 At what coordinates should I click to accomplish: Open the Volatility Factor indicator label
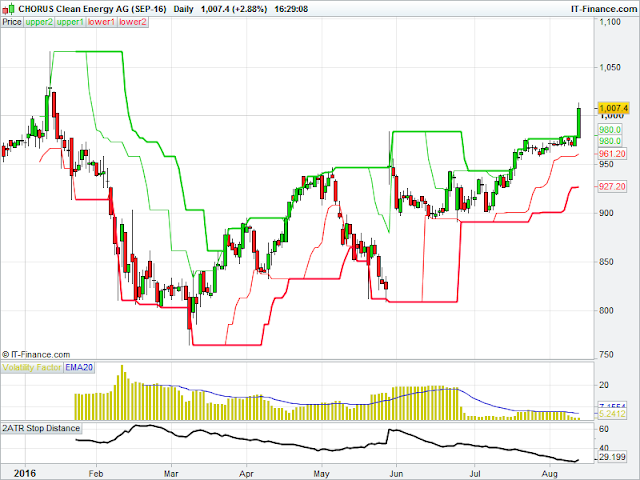(x=32, y=367)
